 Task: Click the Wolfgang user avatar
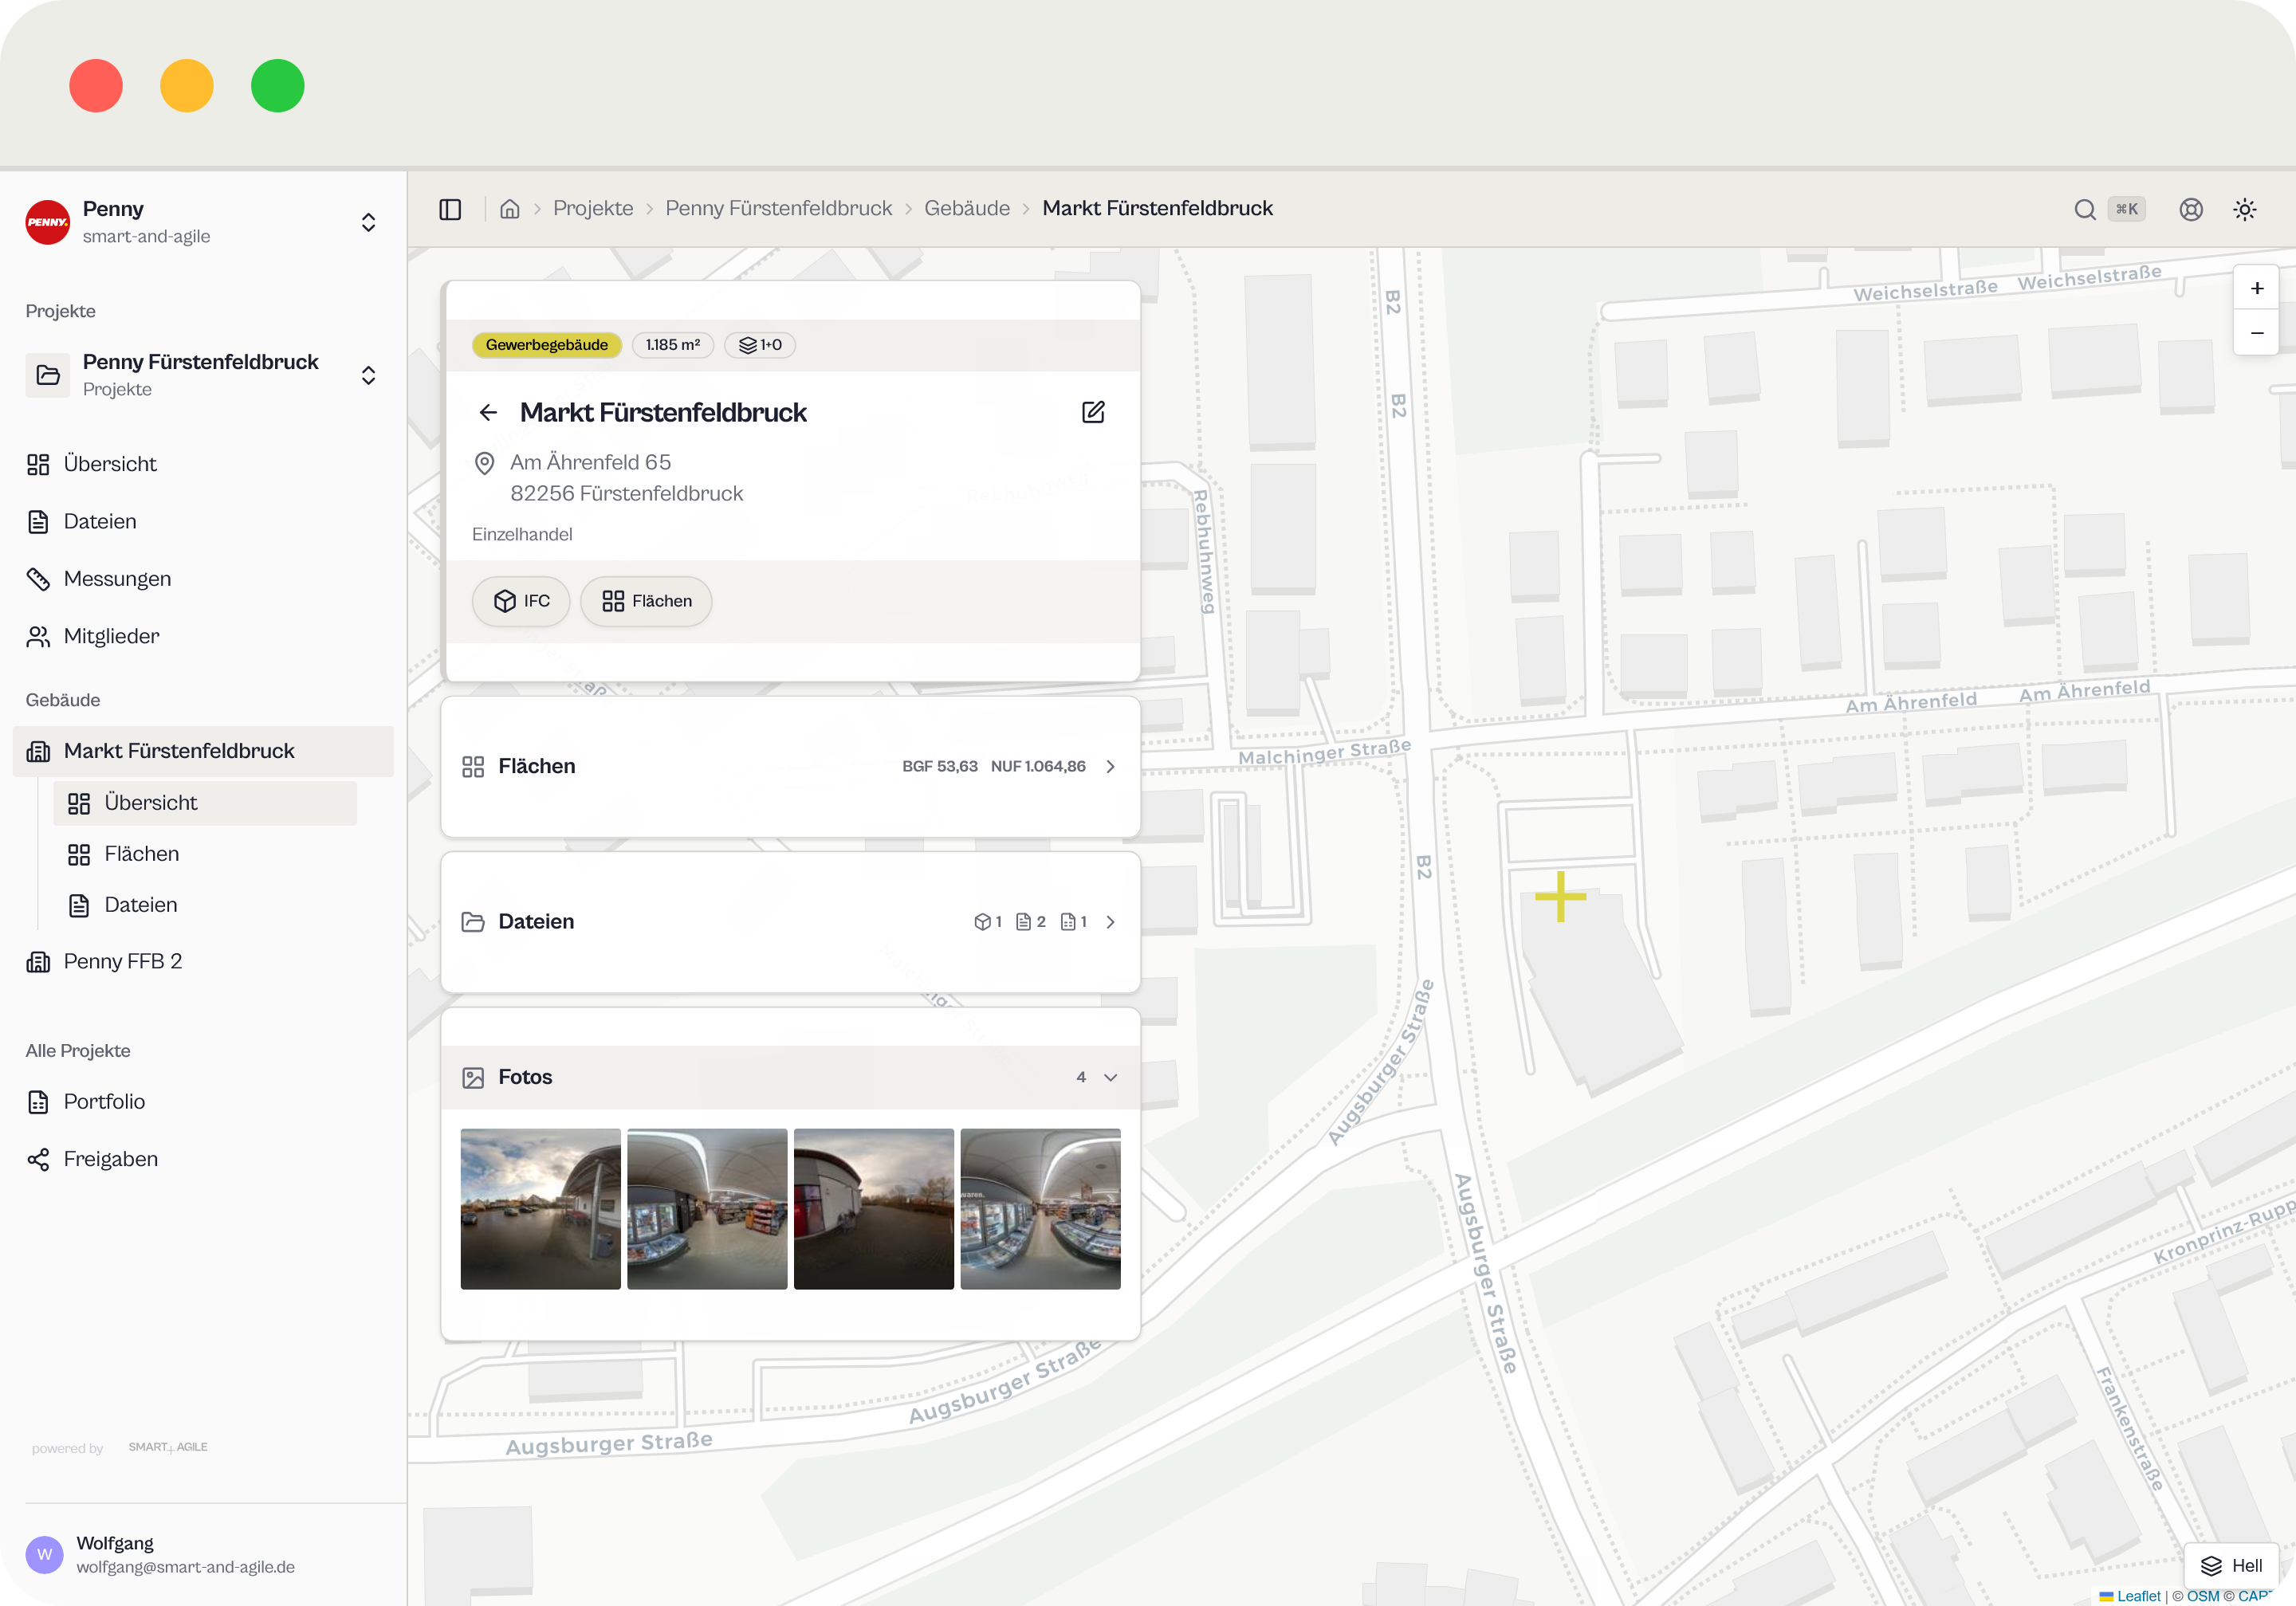pos(44,1554)
